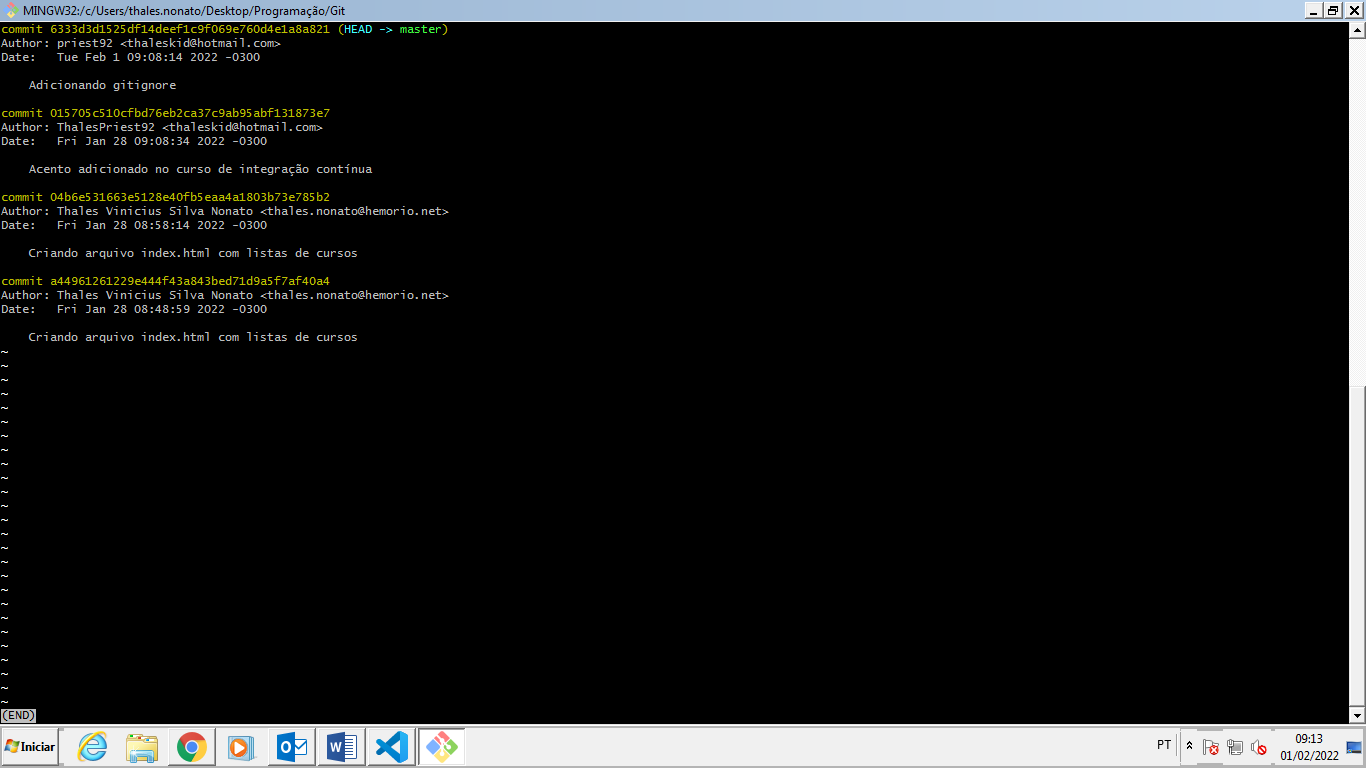Screen dimensions: 1366x768
Task: Open Internet Explorer from the taskbar
Action: coord(93,747)
